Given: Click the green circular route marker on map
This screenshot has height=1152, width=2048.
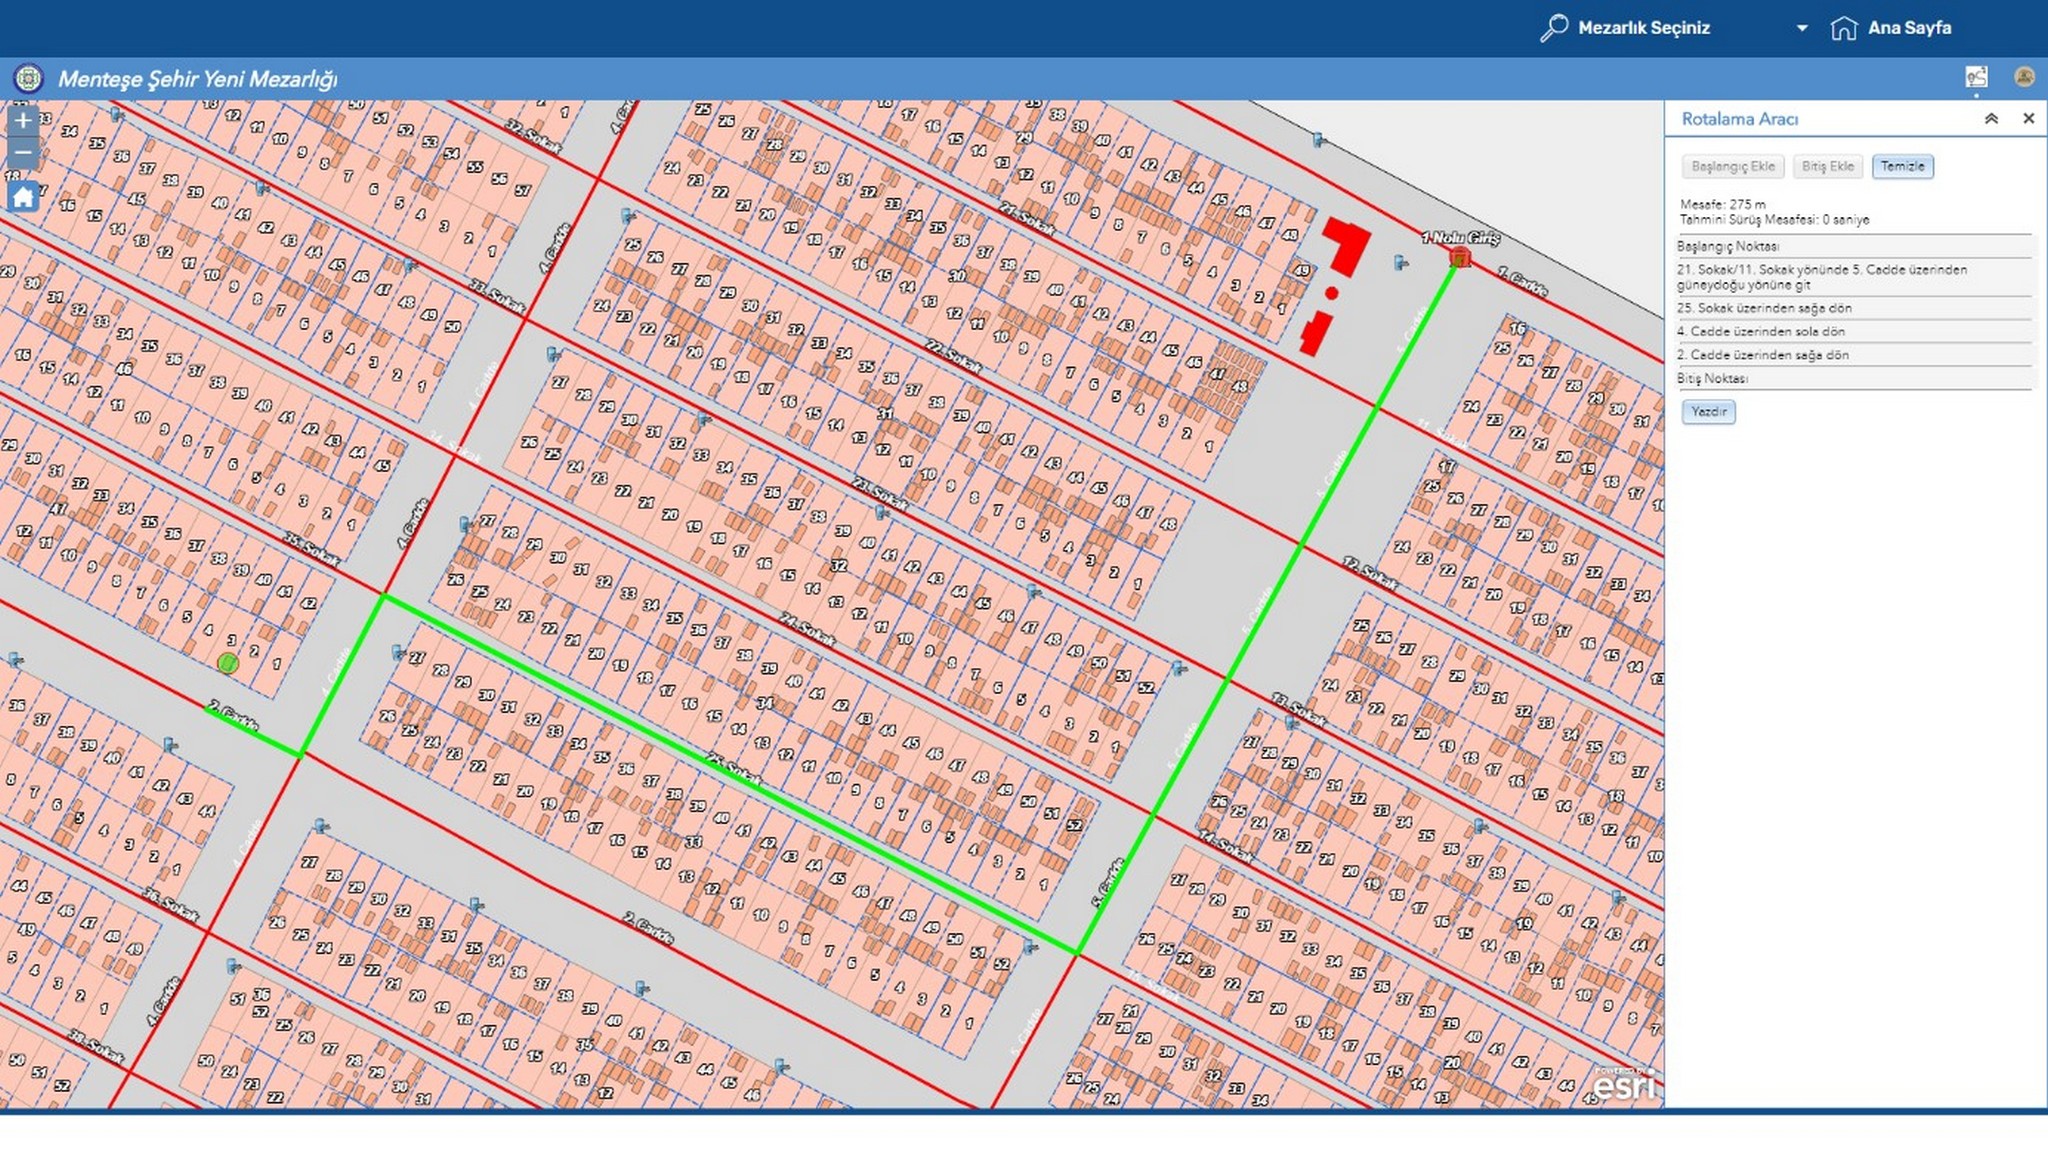Looking at the screenshot, I should tap(228, 663).
